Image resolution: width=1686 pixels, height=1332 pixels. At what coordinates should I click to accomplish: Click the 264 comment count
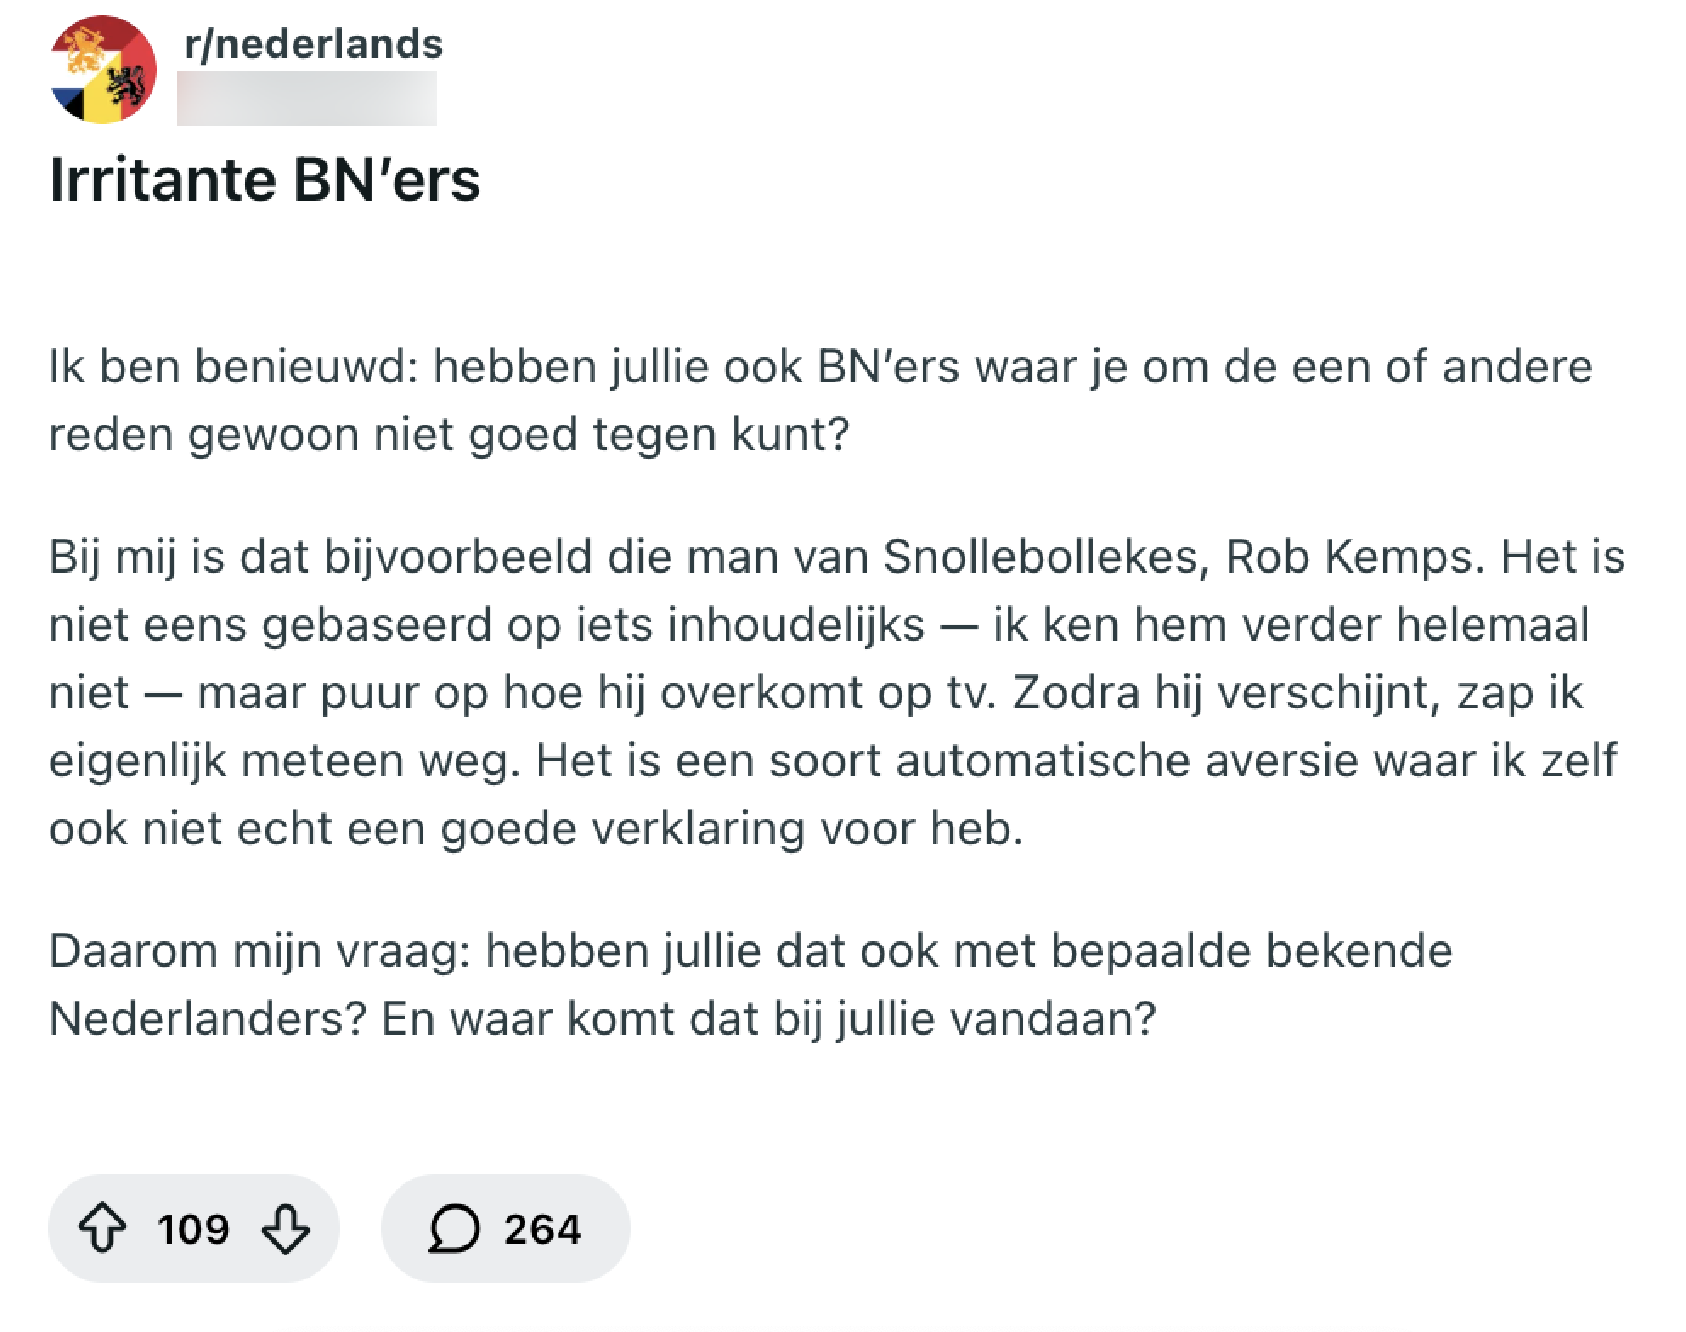point(543,1228)
